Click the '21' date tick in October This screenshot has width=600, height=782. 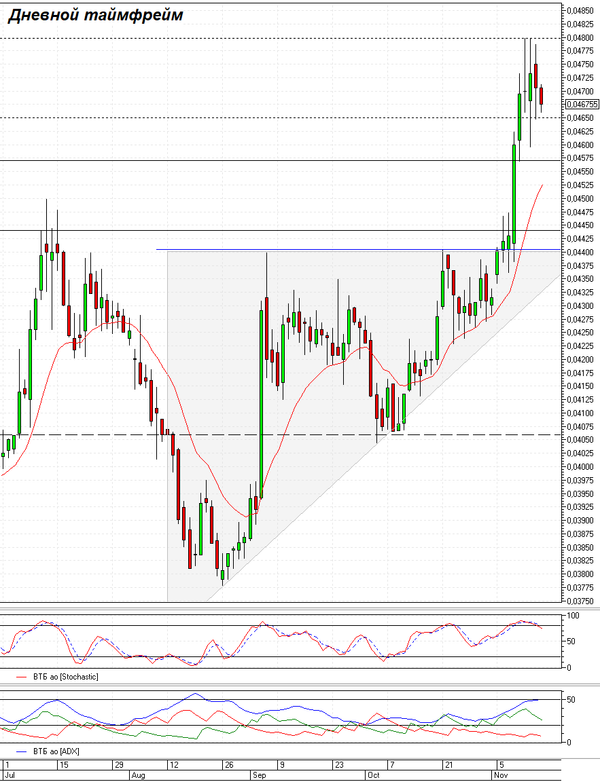pos(449,765)
